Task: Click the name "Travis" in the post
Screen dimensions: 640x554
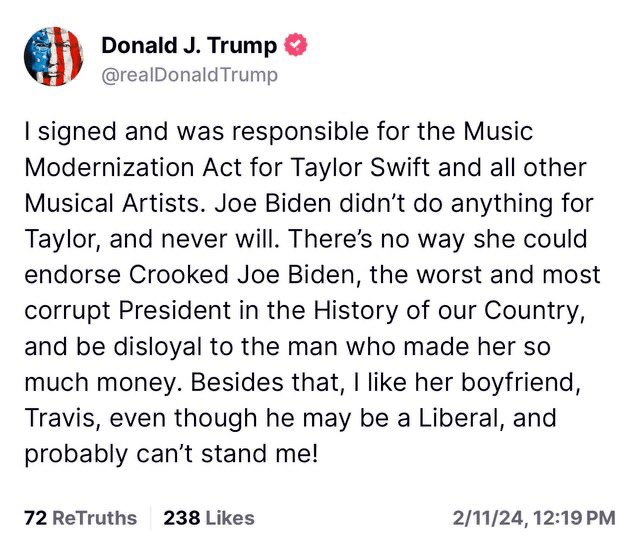Action: tap(55, 418)
